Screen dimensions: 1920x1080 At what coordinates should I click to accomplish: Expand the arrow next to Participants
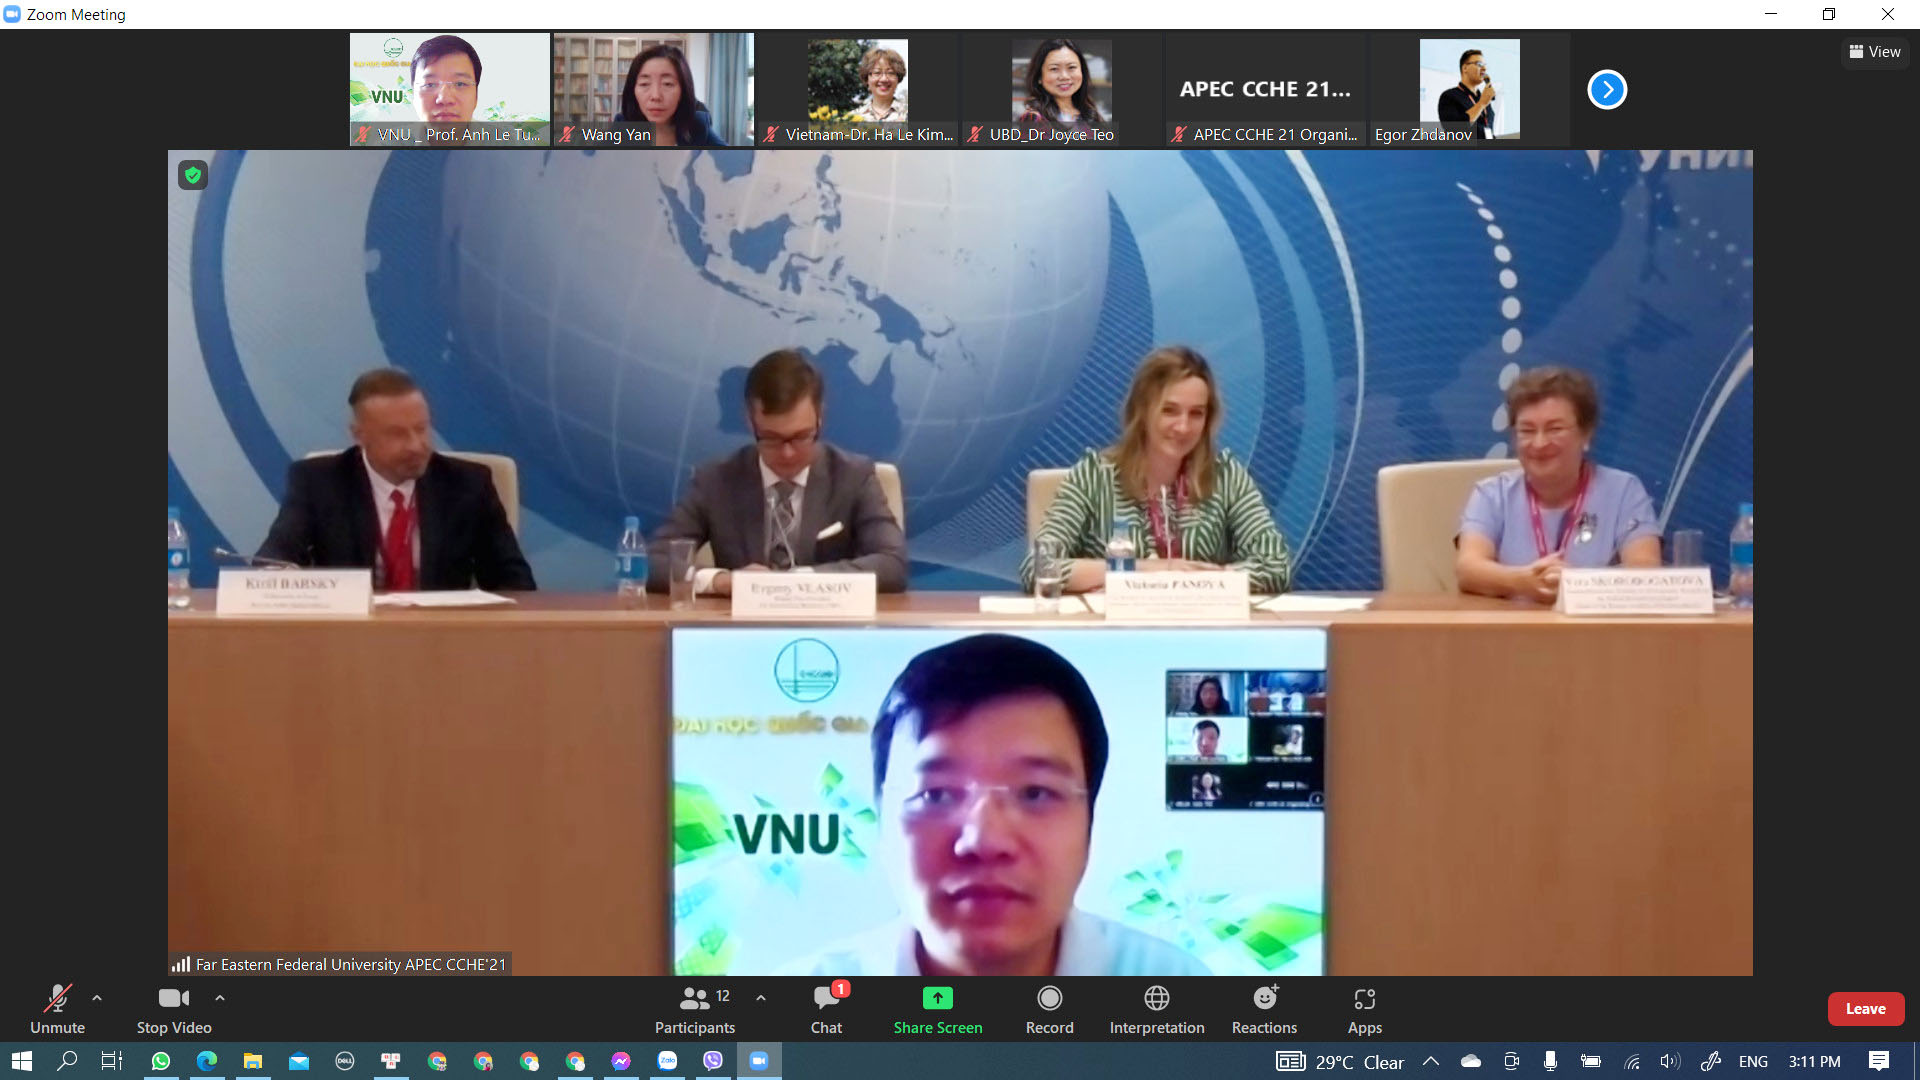click(761, 998)
